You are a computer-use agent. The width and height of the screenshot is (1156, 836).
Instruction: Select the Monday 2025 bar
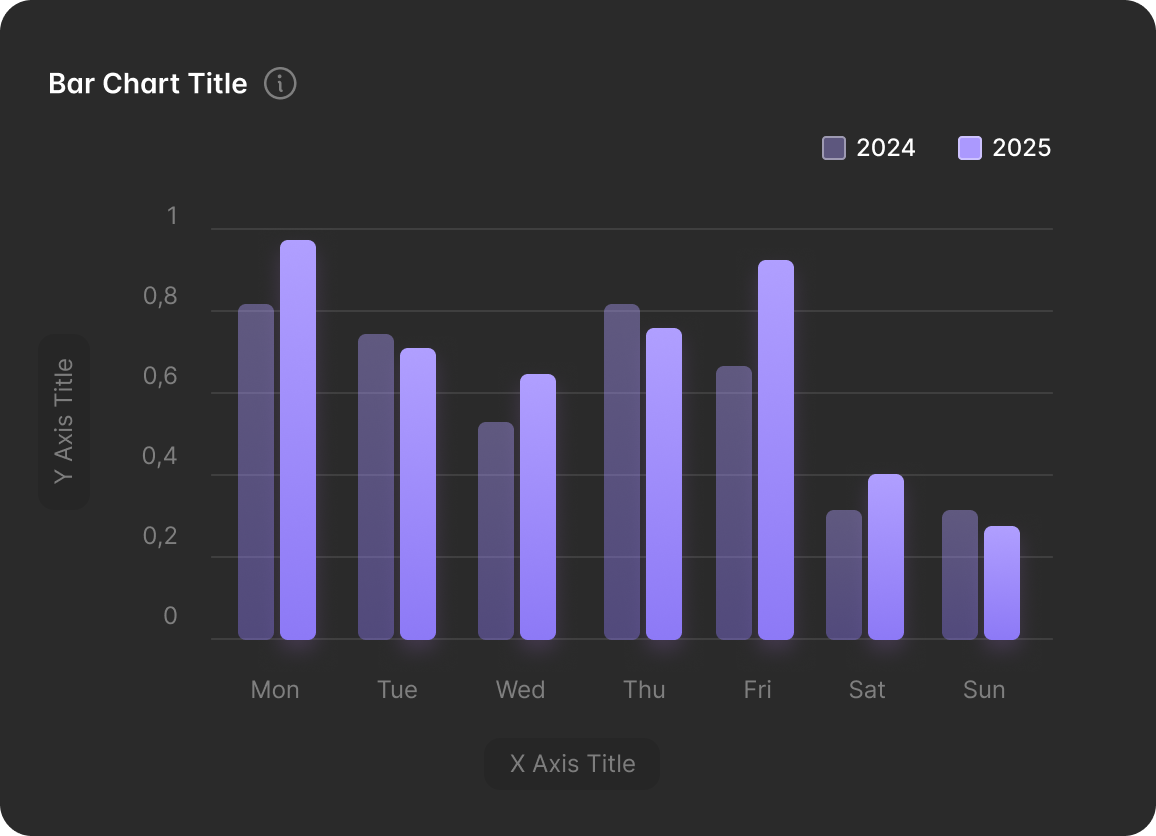pos(298,440)
